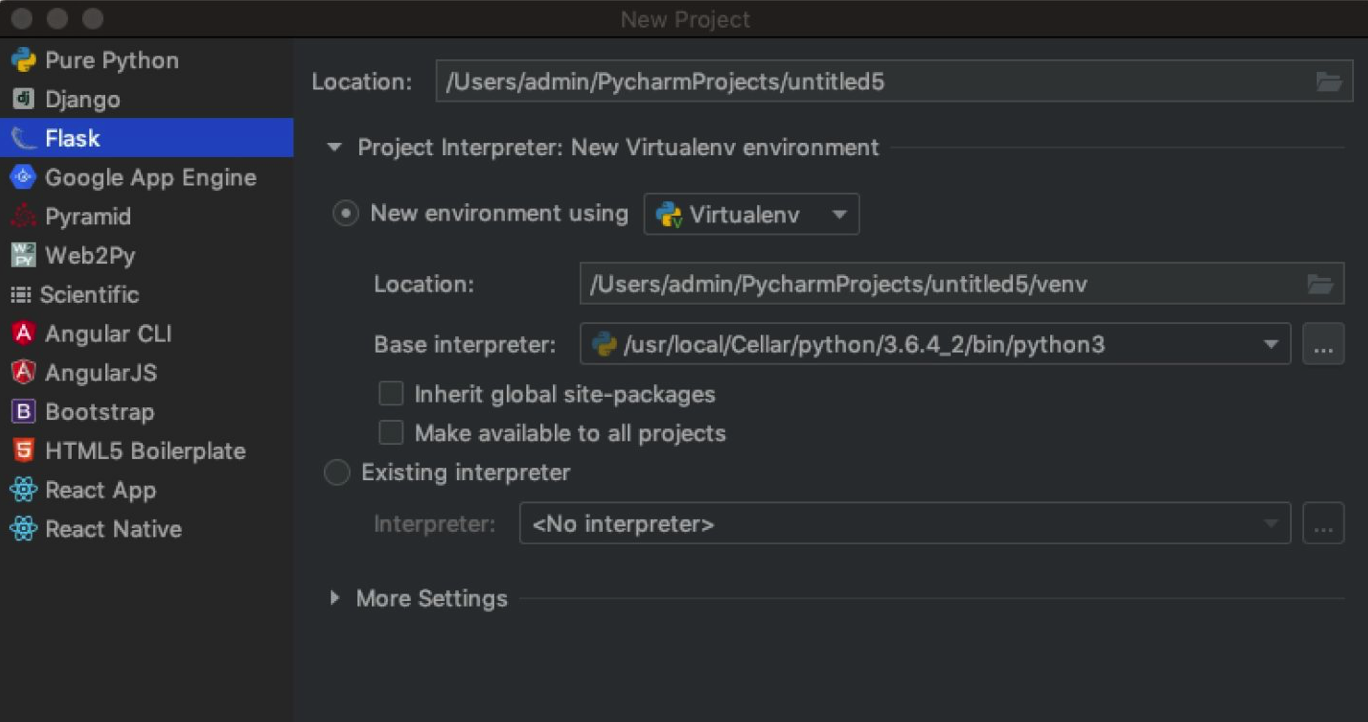
Task: Check Make available to all projects
Action: (x=391, y=433)
